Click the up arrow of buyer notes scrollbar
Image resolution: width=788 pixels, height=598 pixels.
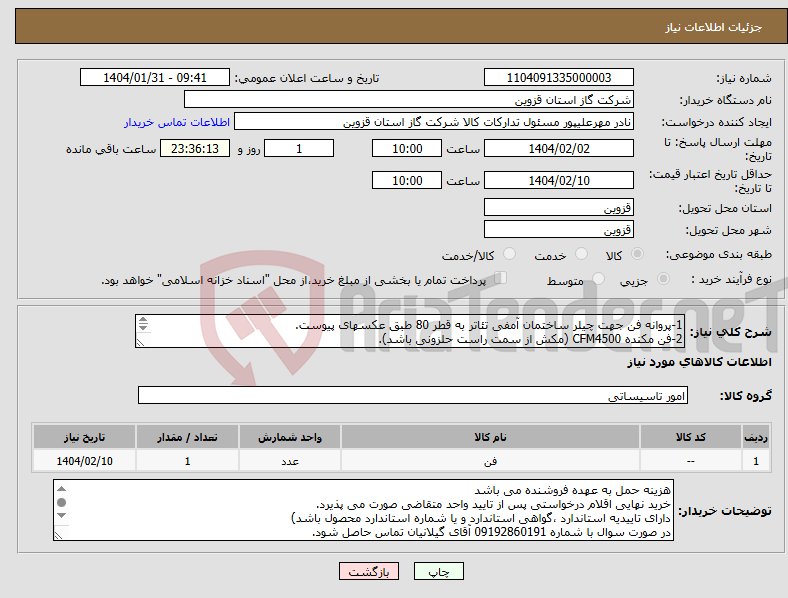click(x=61, y=488)
